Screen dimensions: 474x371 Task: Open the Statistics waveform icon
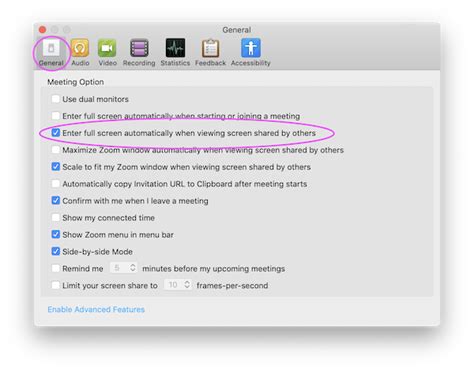(x=175, y=48)
